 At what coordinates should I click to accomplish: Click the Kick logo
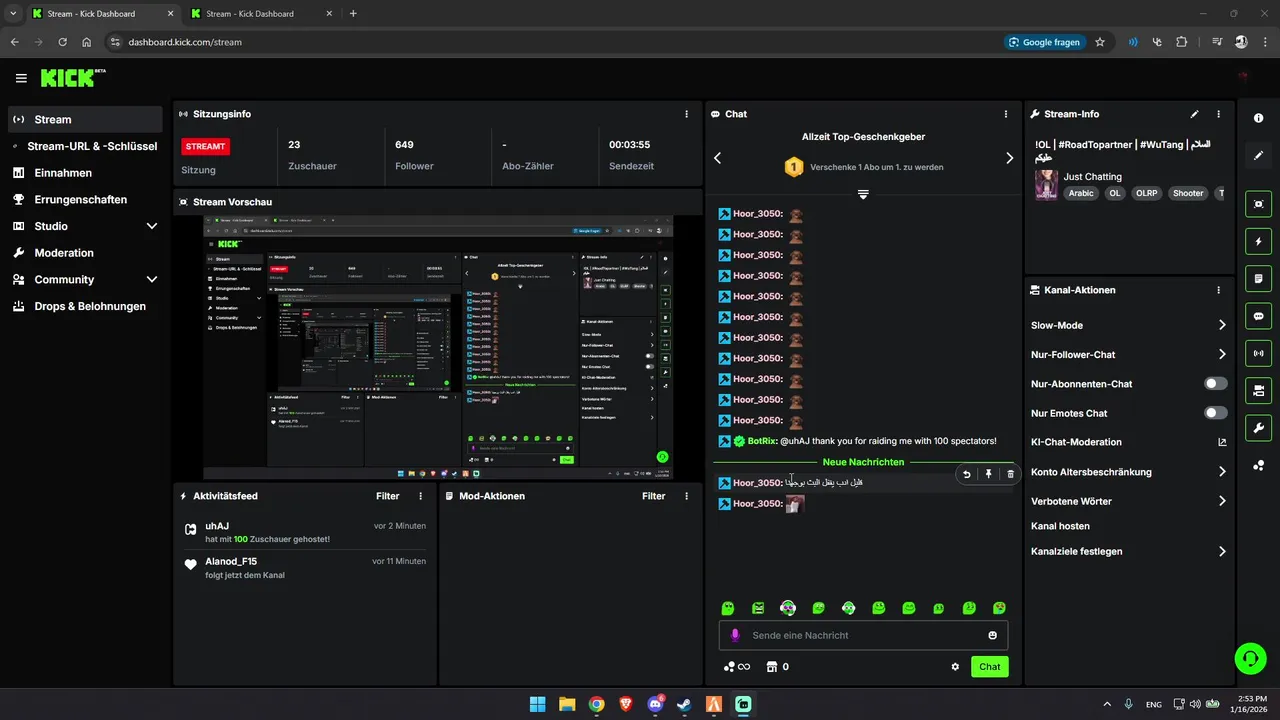point(72,78)
